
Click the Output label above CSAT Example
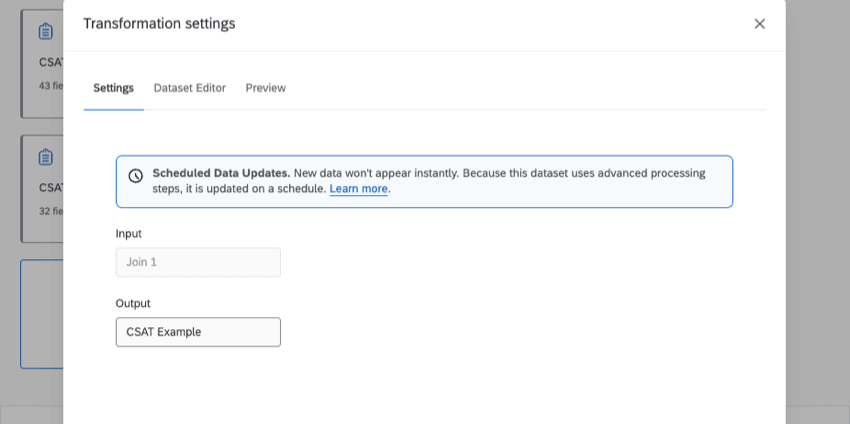[133, 304]
